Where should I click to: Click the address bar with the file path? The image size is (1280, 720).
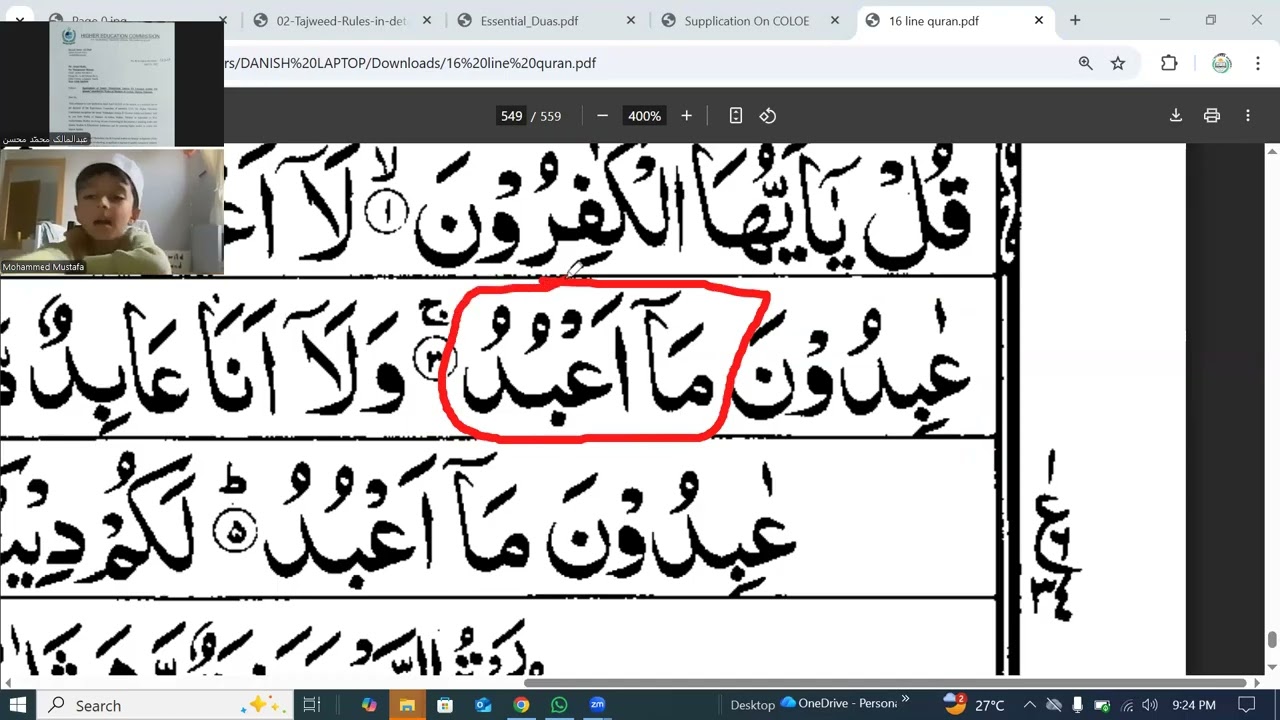(x=640, y=63)
